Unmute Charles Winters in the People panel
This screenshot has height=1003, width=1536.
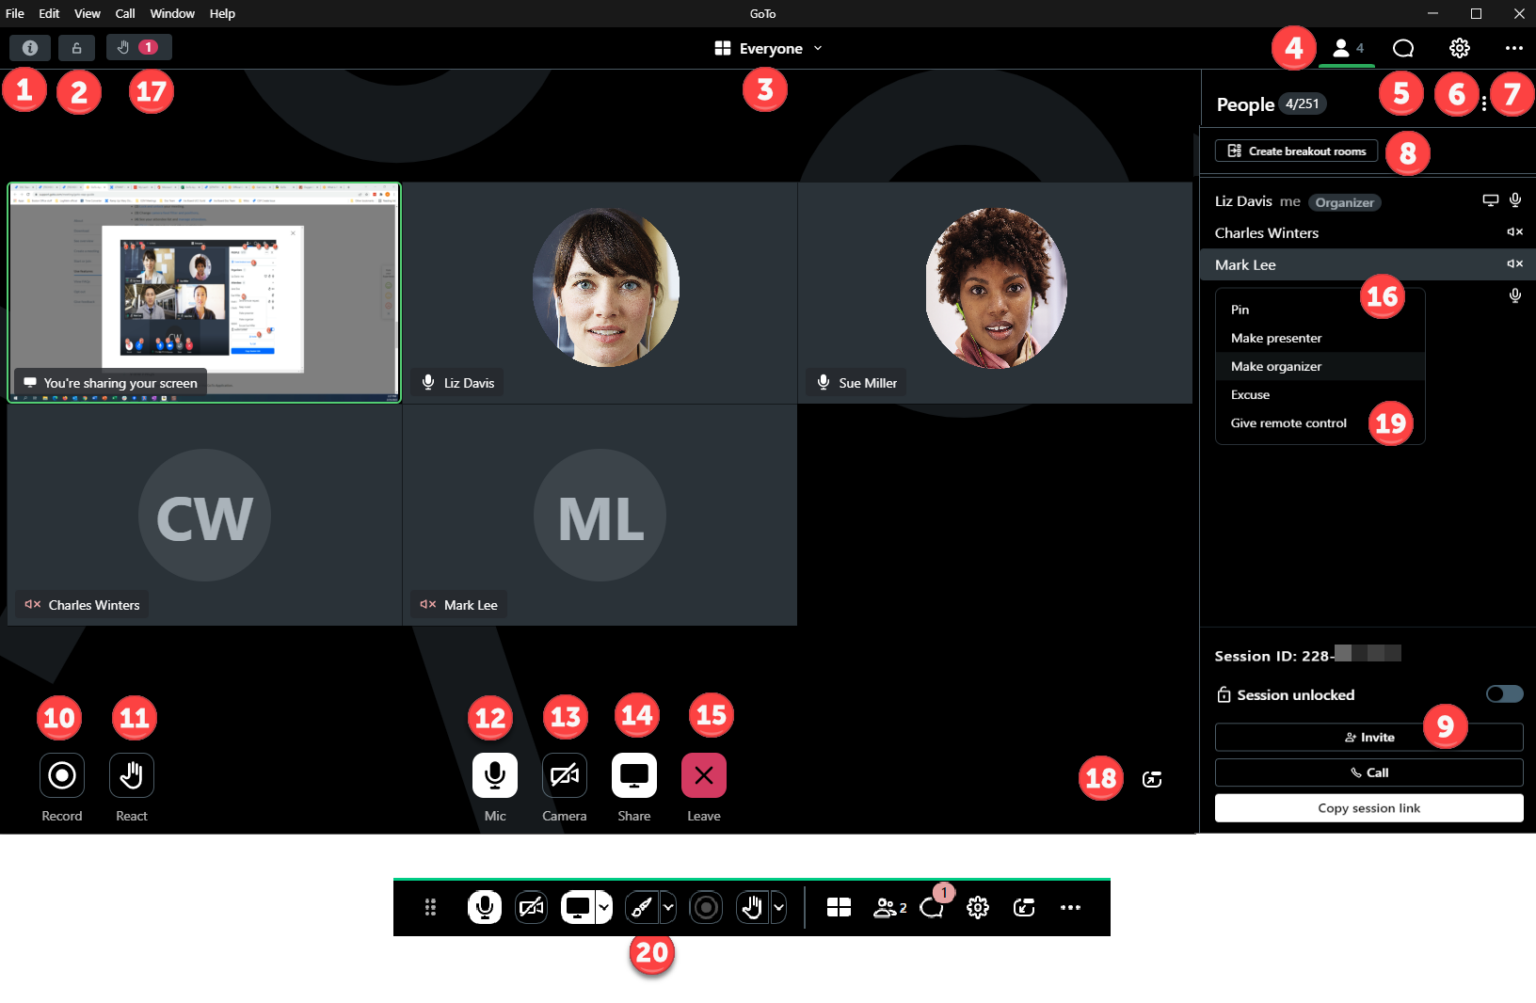[x=1513, y=231]
